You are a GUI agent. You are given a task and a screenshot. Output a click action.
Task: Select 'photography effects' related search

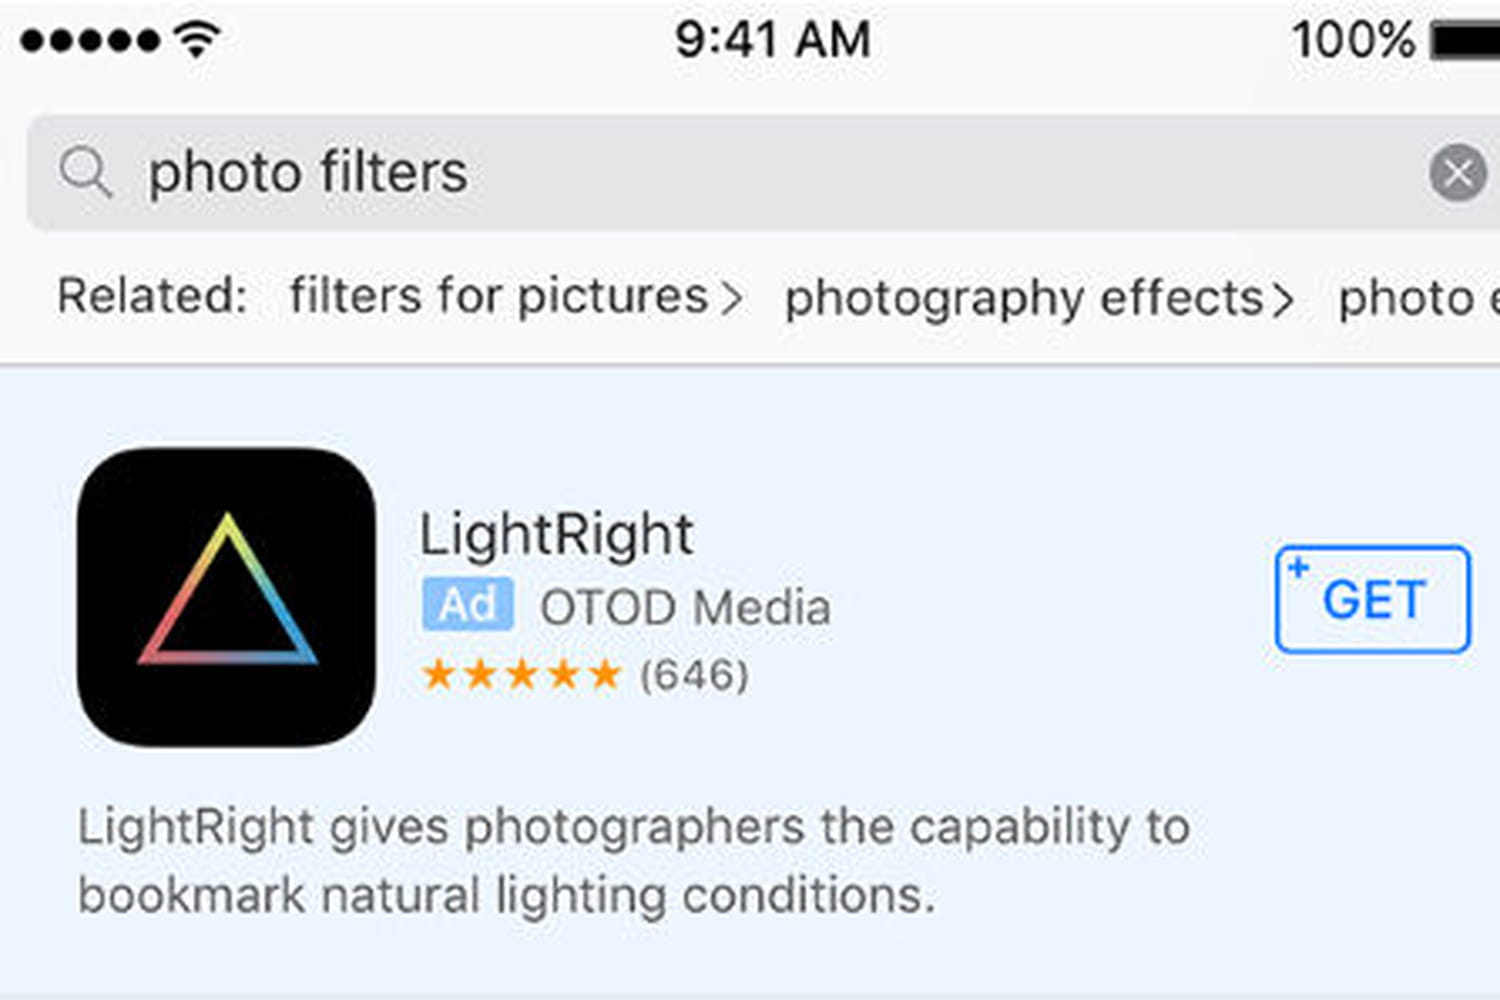pos(1024,298)
